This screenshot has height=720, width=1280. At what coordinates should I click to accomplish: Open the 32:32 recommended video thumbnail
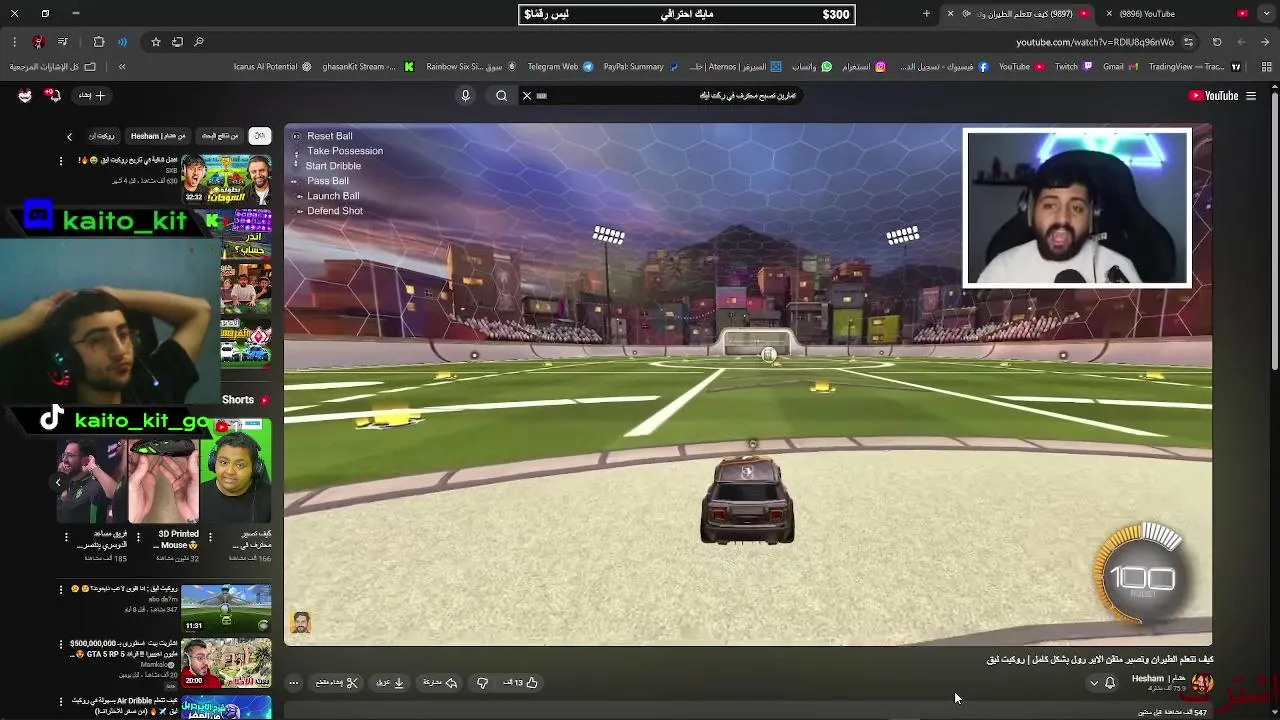coord(227,179)
